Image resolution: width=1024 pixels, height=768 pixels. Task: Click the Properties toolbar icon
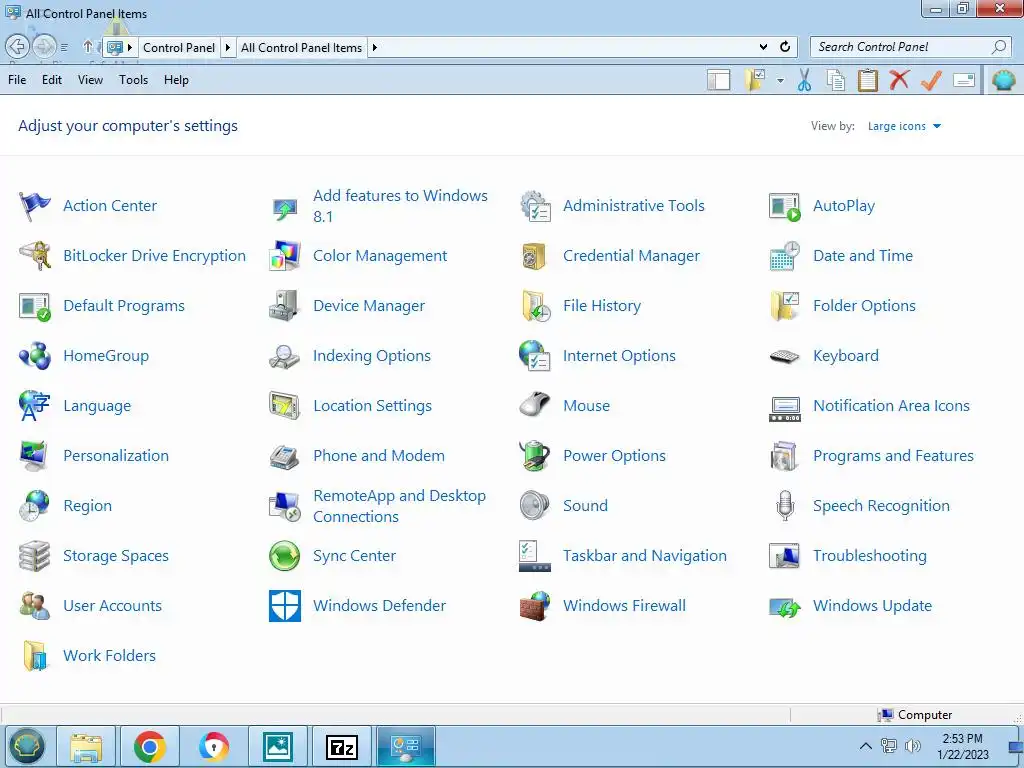pyautogui.click(x=964, y=80)
